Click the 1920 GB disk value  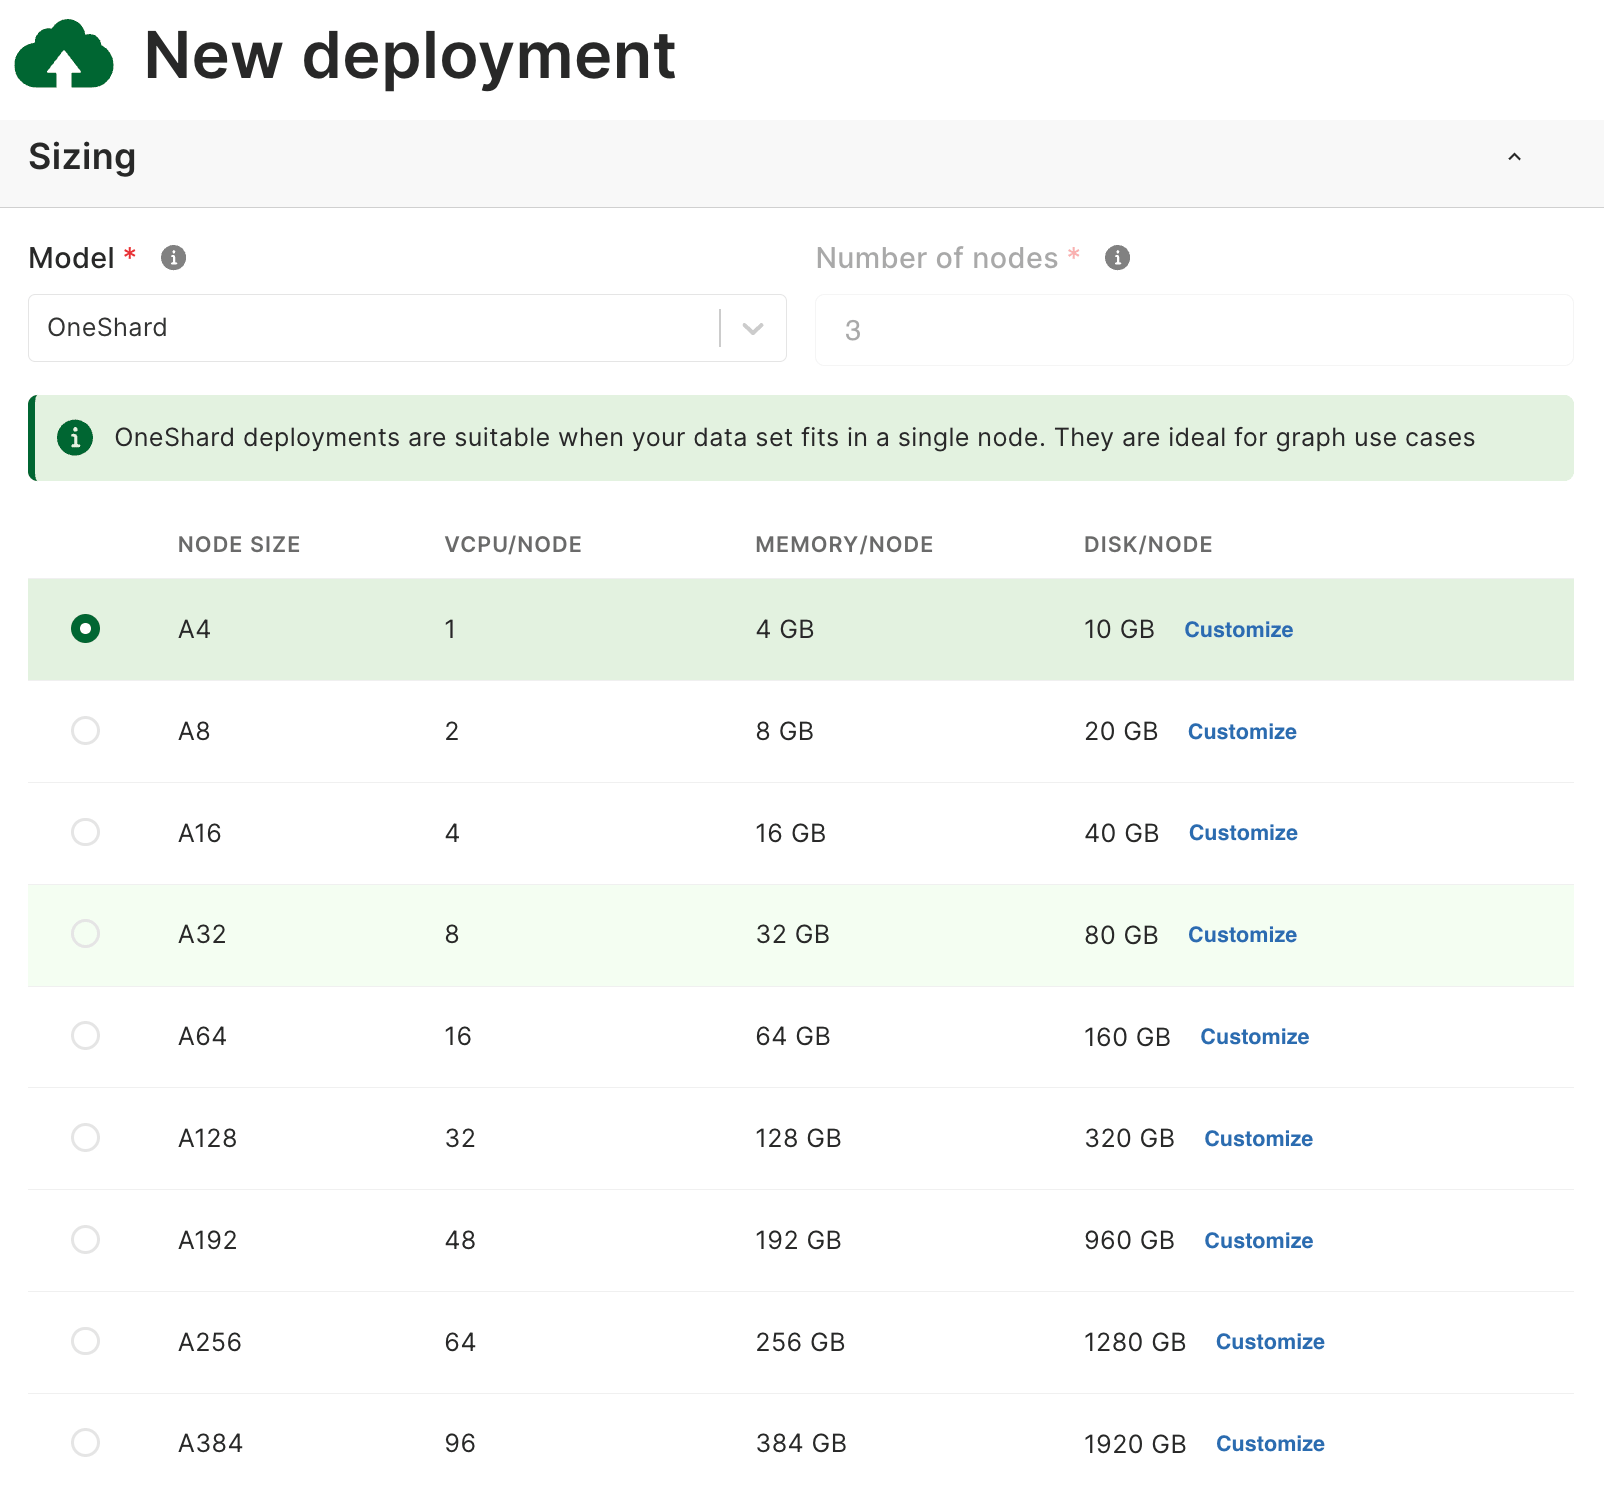point(1135,1444)
